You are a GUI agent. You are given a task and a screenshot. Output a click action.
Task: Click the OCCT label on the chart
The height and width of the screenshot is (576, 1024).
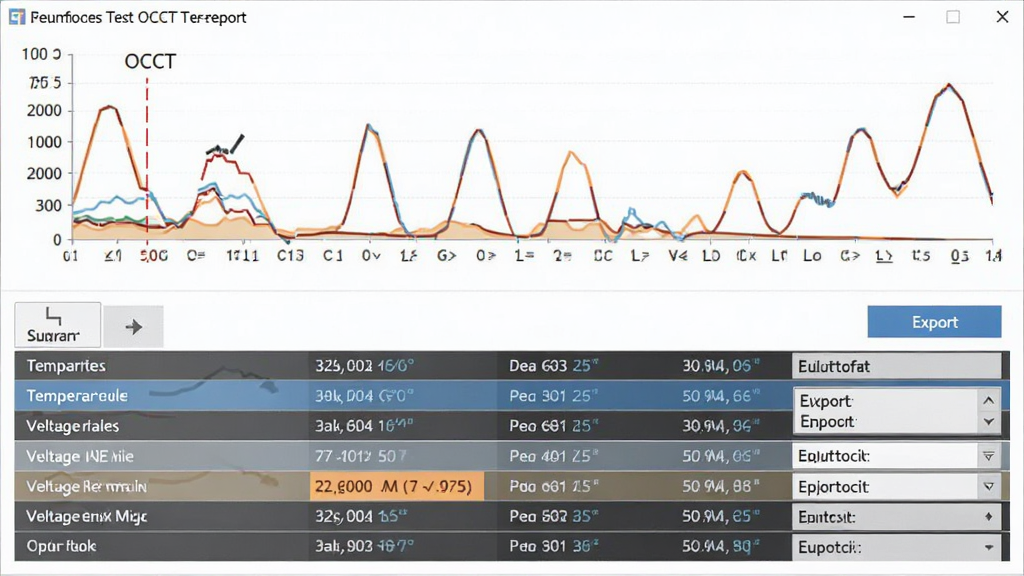(150, 61)
